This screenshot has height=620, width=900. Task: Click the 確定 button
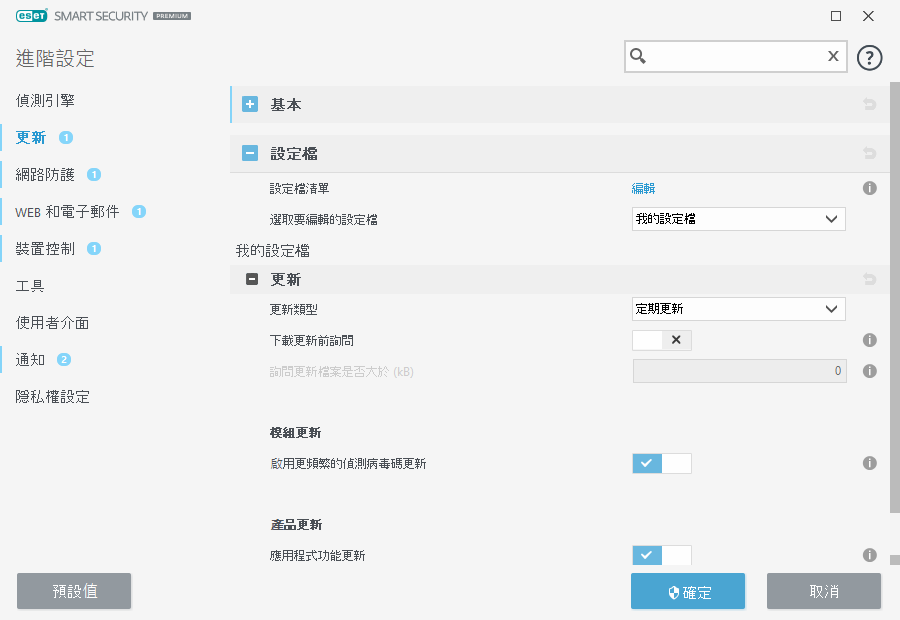[x=688, y=591]
